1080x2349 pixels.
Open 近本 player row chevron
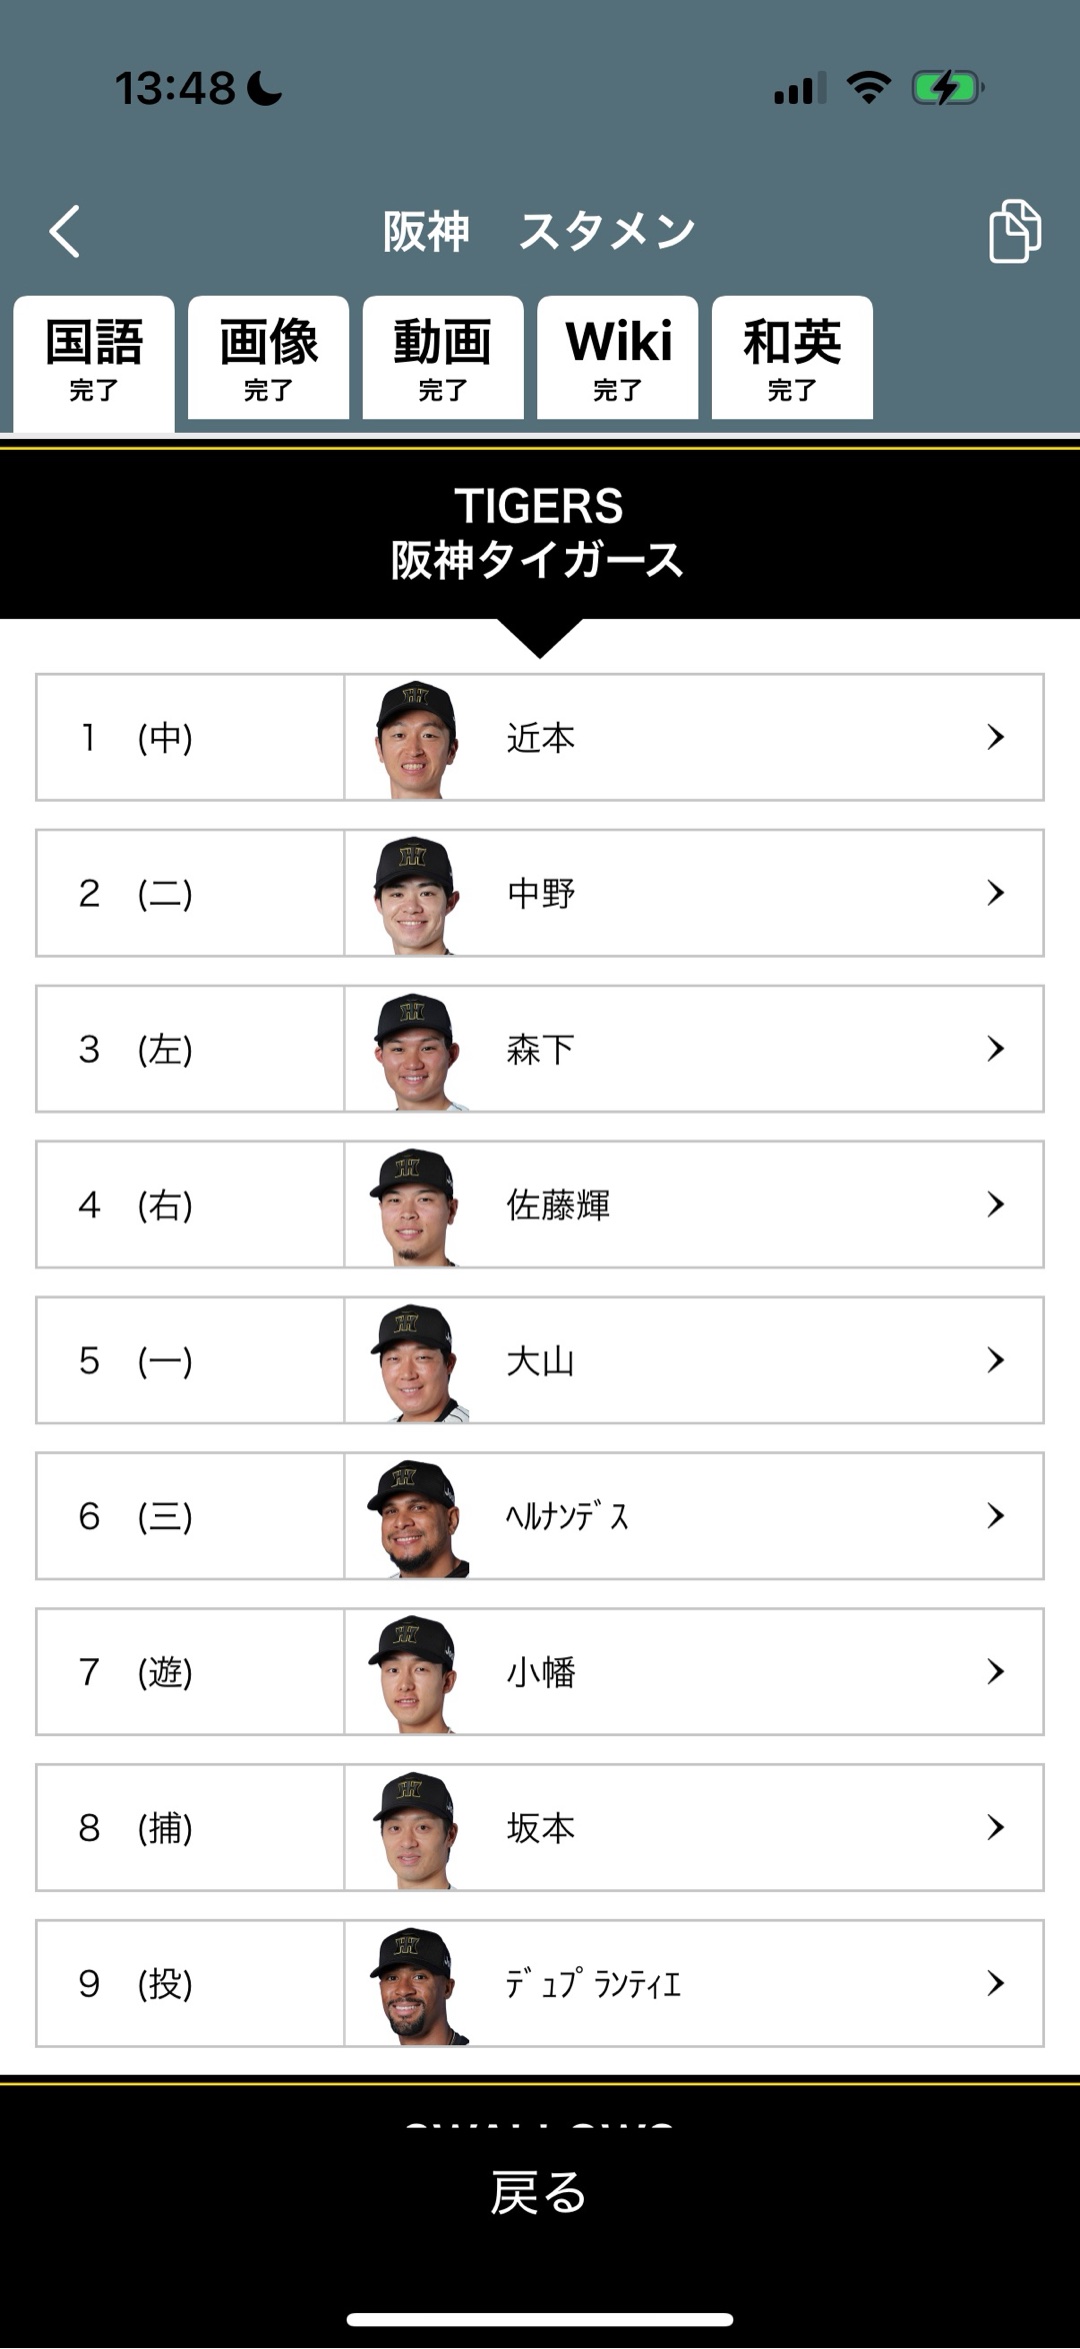995,738
